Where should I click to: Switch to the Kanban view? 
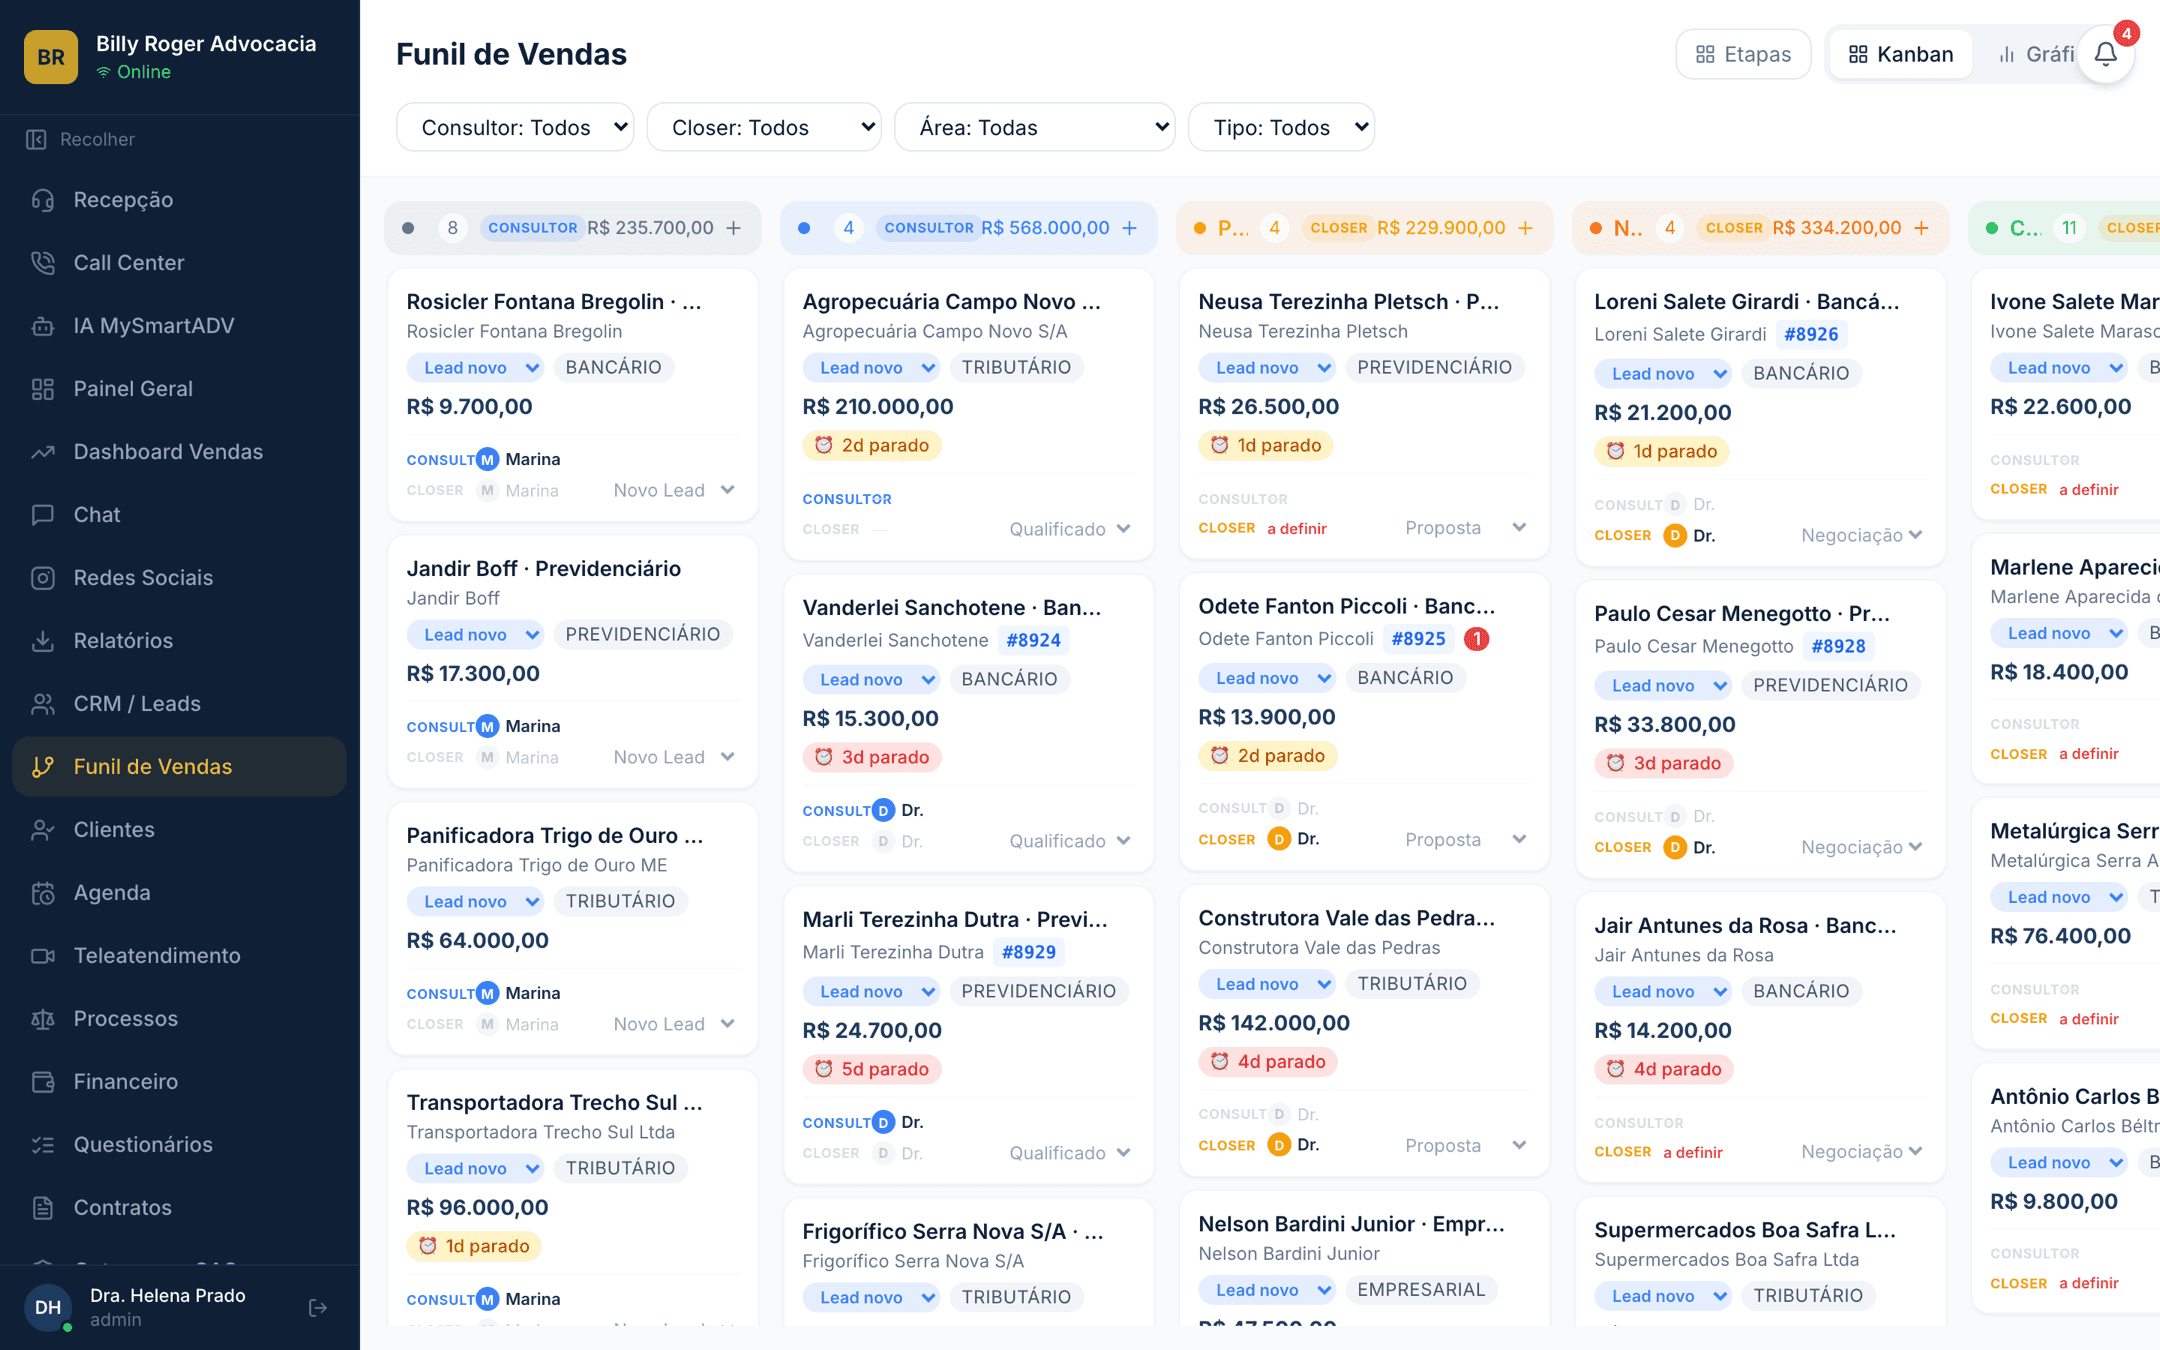[1900, 54]
